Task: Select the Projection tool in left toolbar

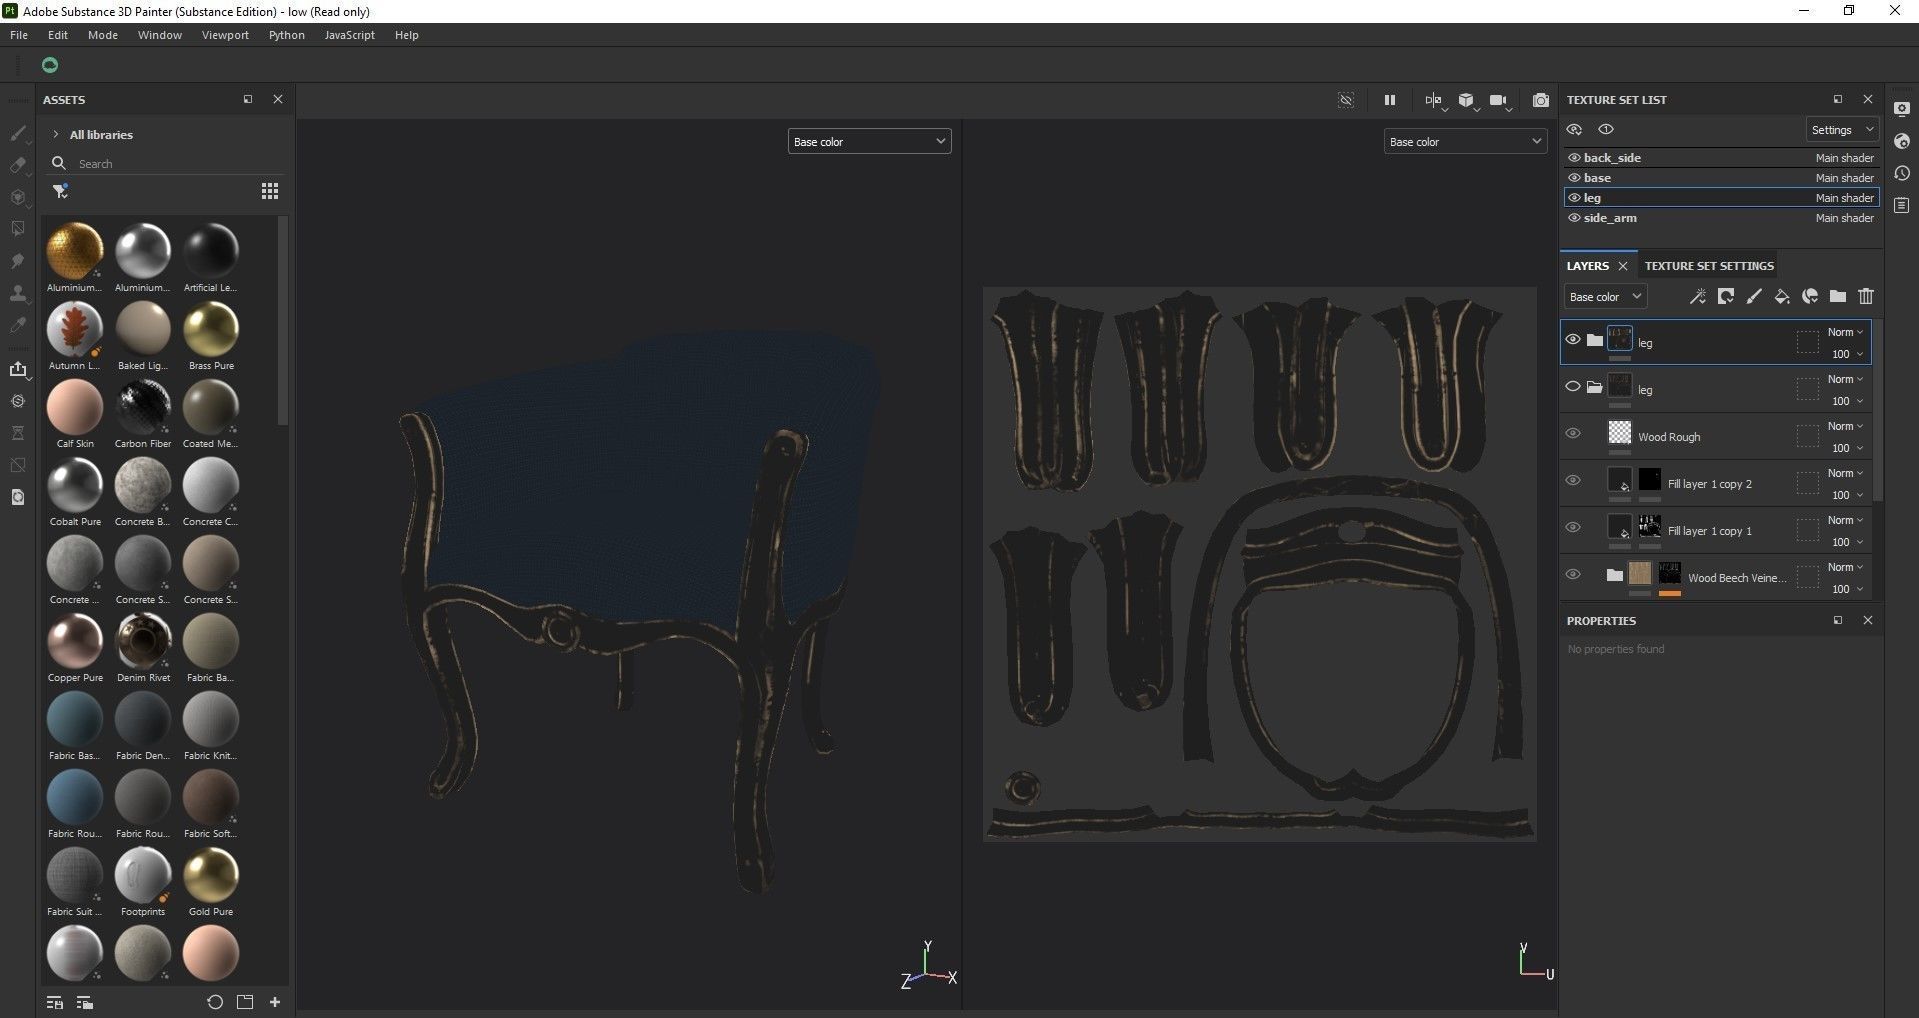Action: [18, 197]
